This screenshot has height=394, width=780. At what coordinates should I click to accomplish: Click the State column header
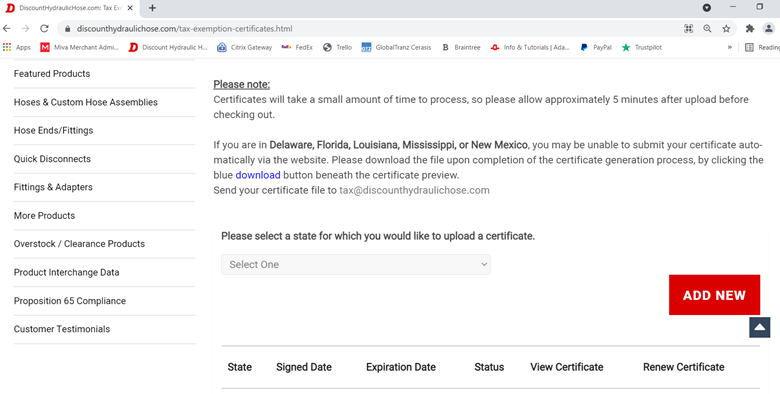point(239,367)
